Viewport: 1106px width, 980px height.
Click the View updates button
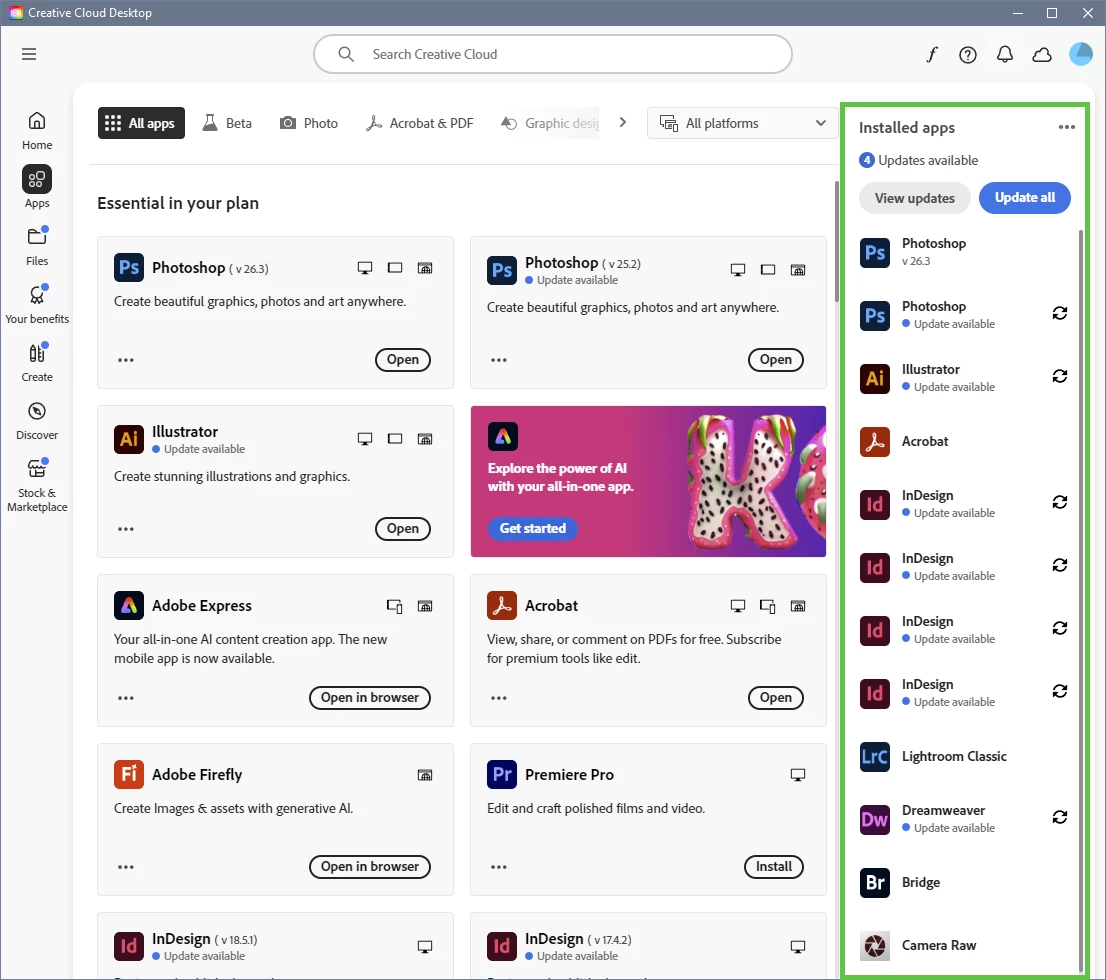pos(914,198)
